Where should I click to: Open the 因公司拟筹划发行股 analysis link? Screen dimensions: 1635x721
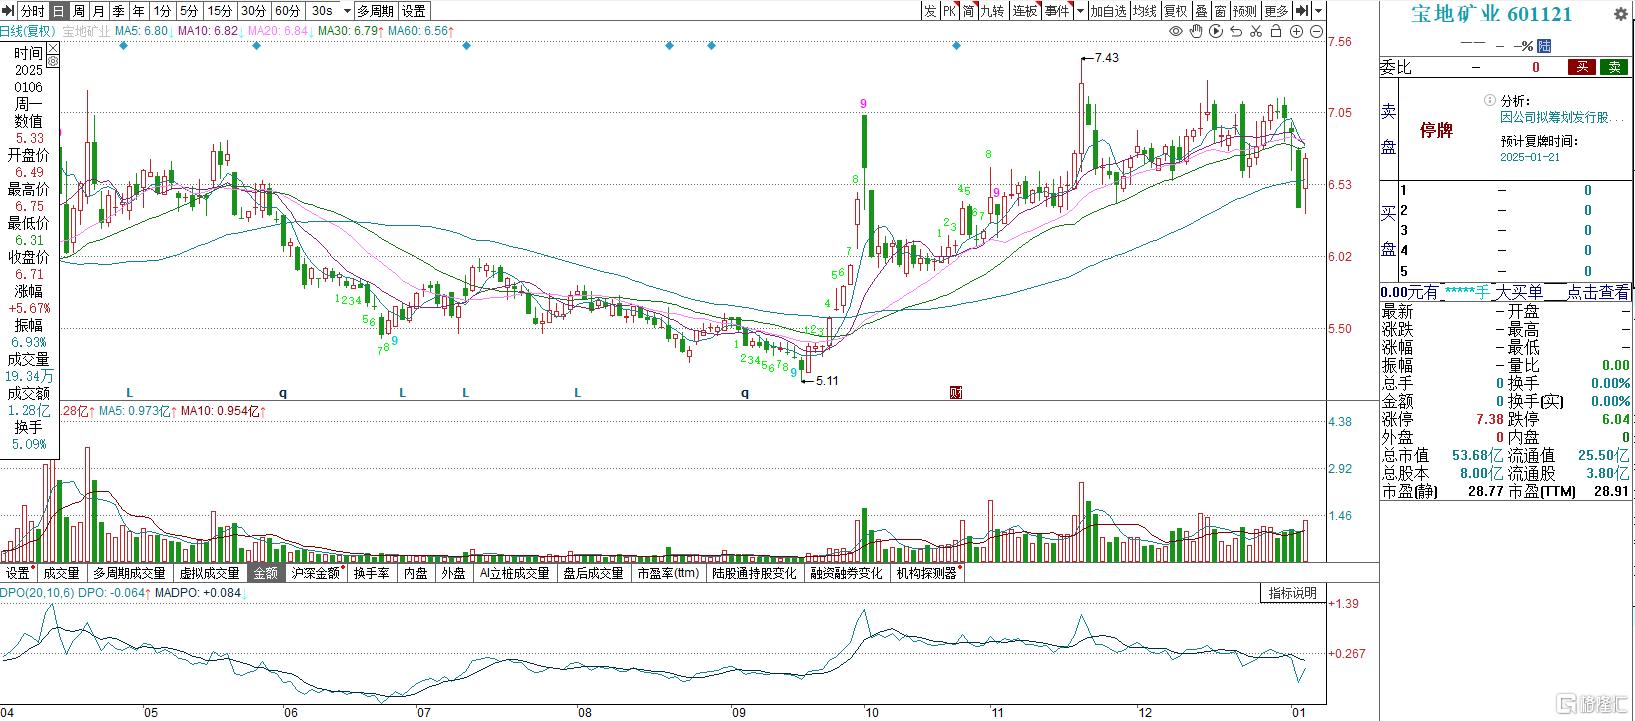coord(1561,117)
